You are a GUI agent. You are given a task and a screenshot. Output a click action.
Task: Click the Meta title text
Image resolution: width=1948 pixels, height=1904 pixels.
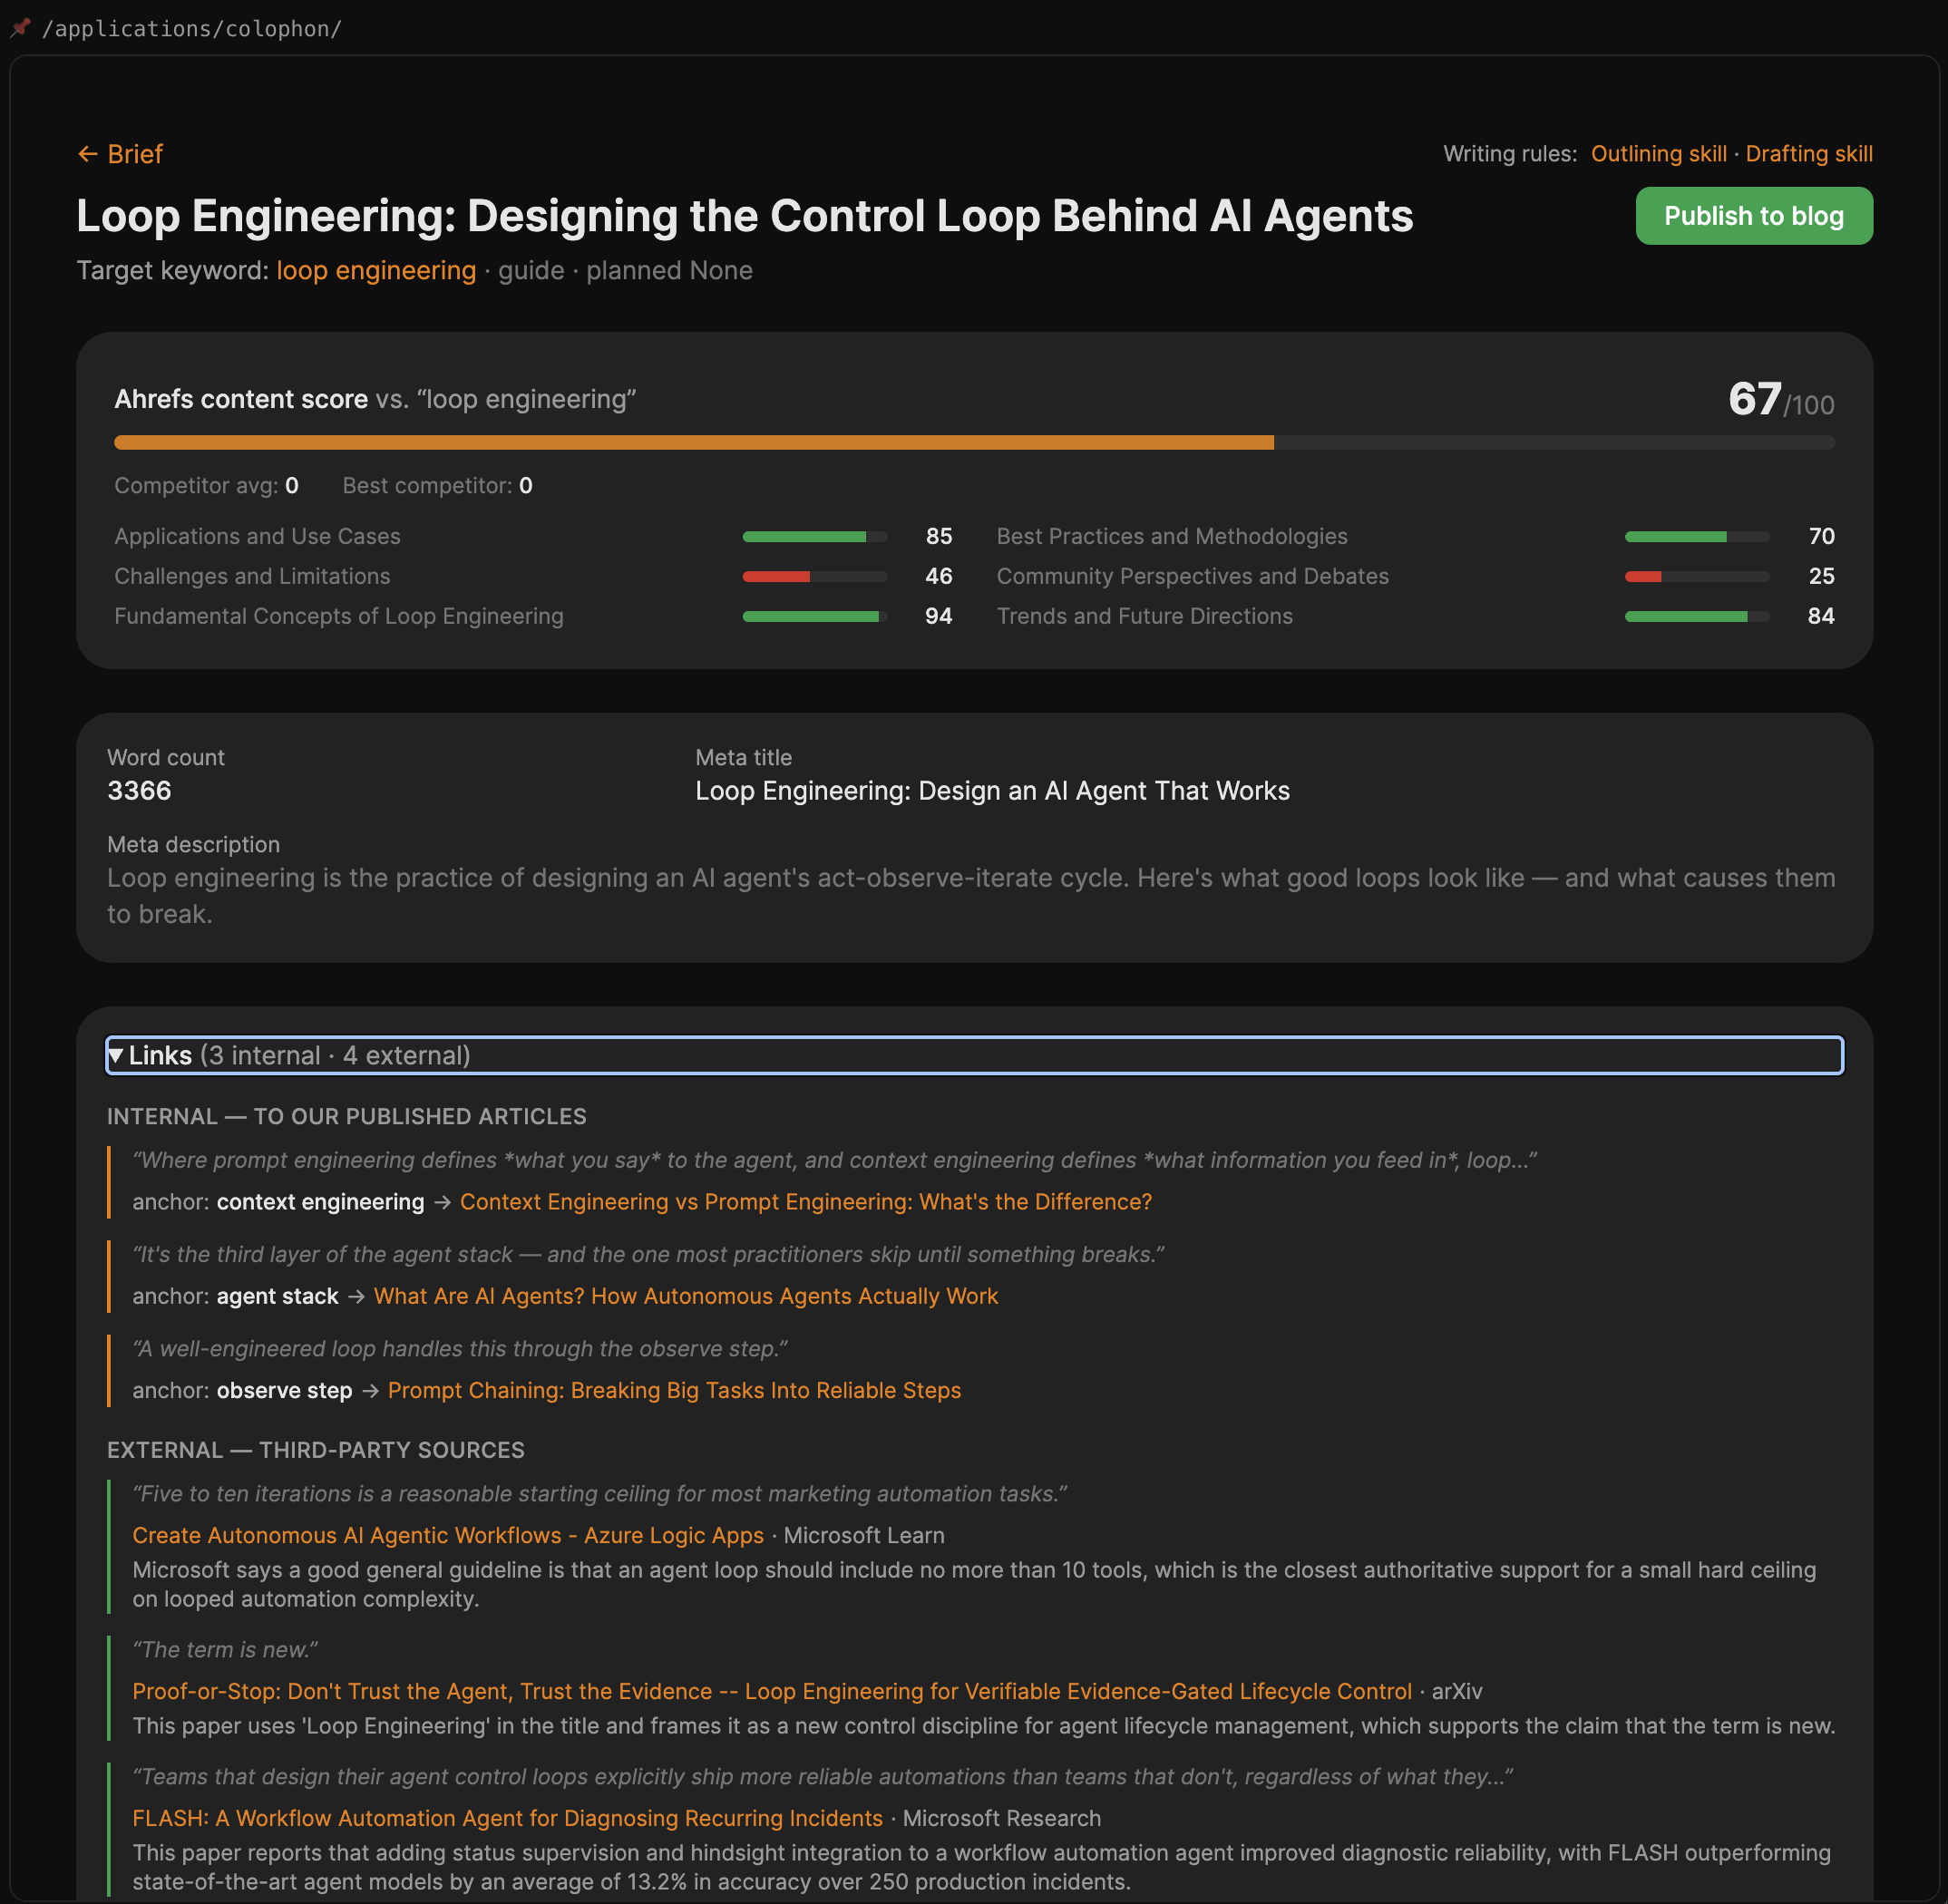pos(992,791)
